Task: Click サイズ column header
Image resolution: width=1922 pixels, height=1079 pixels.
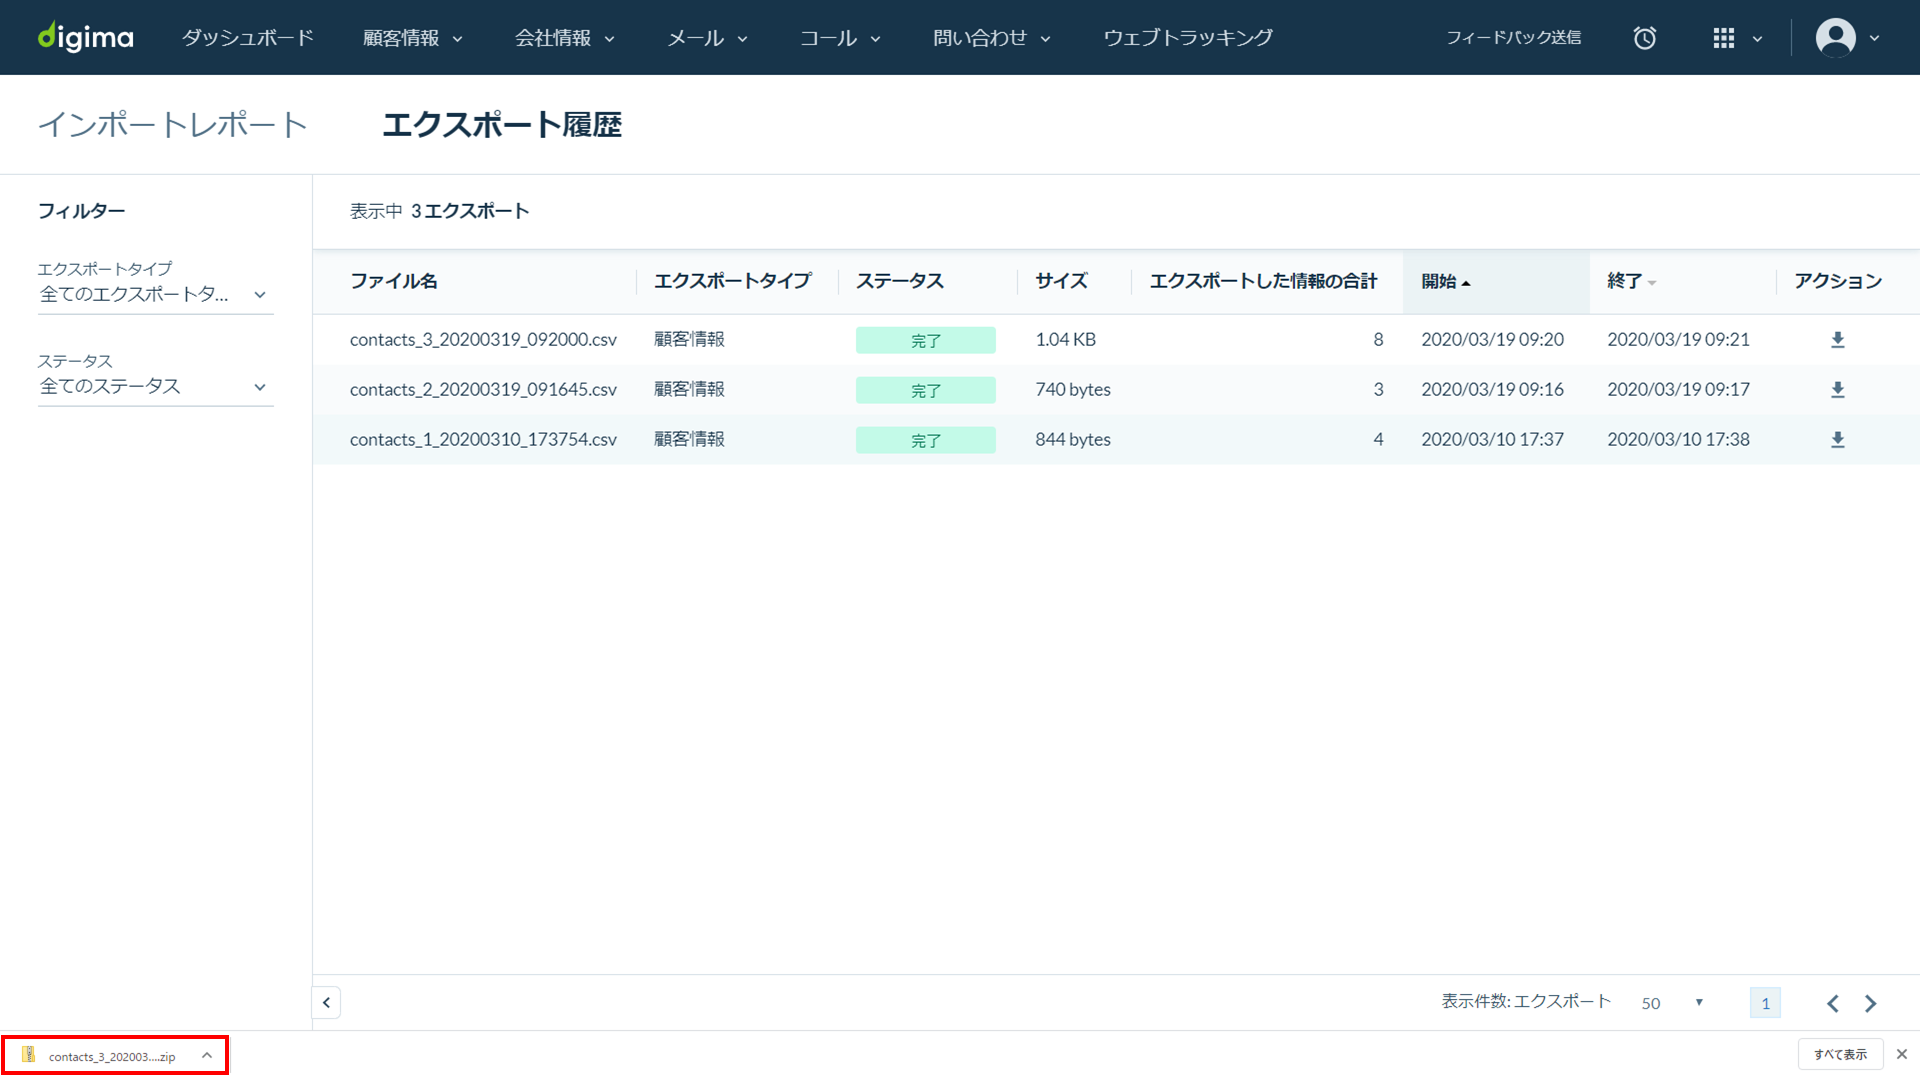Action: pos(1061,282)
